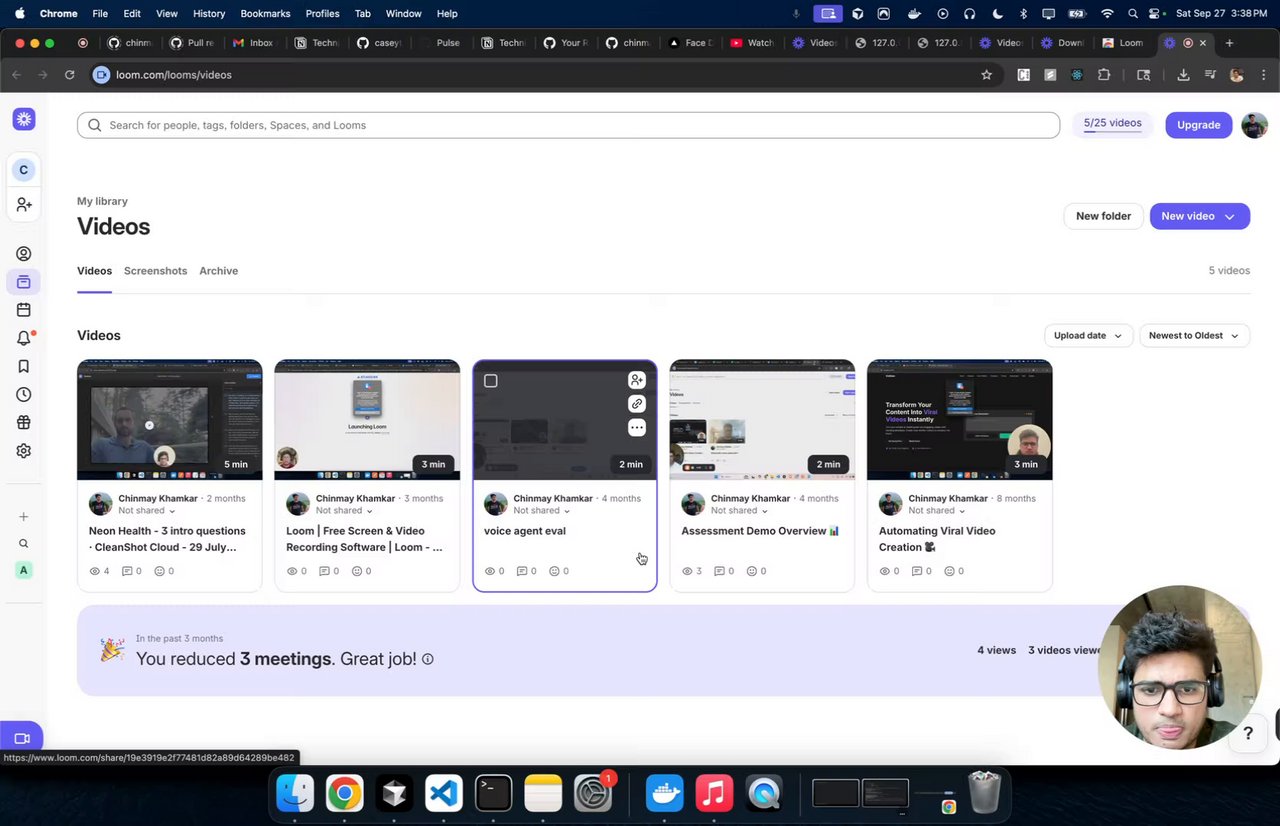Open Finder from the Dock
Screen dimensions: 1280x826
click(x=295, y=793)
